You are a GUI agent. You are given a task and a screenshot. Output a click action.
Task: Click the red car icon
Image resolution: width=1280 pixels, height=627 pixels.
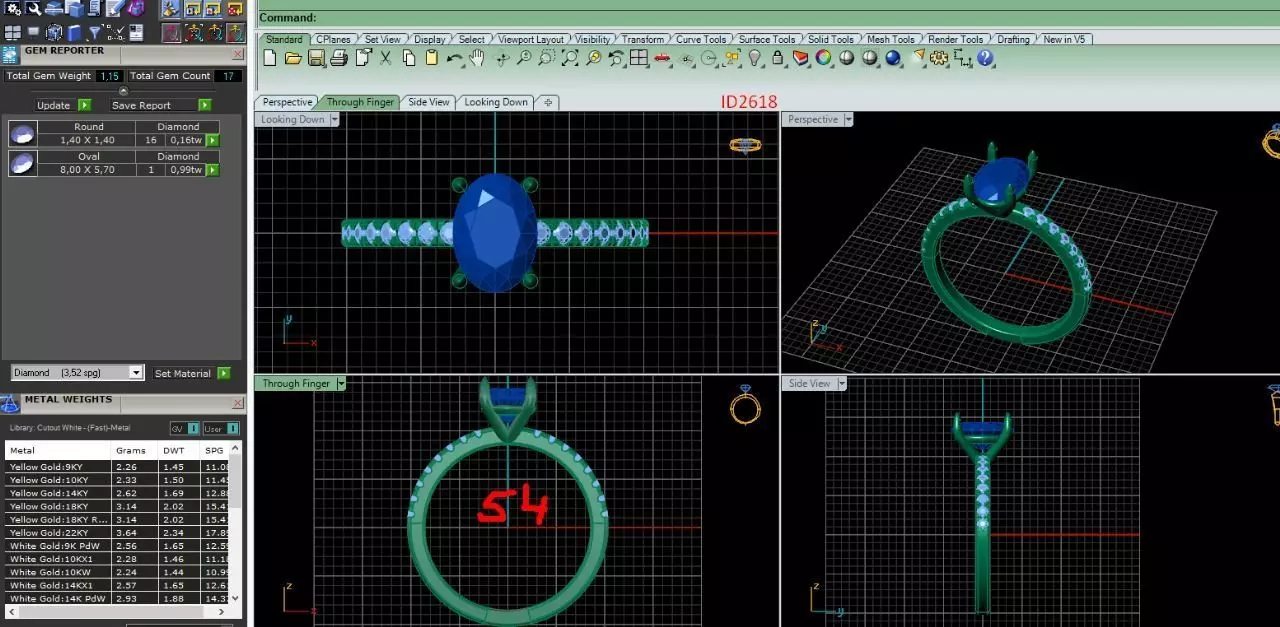(x=662, y=59)
